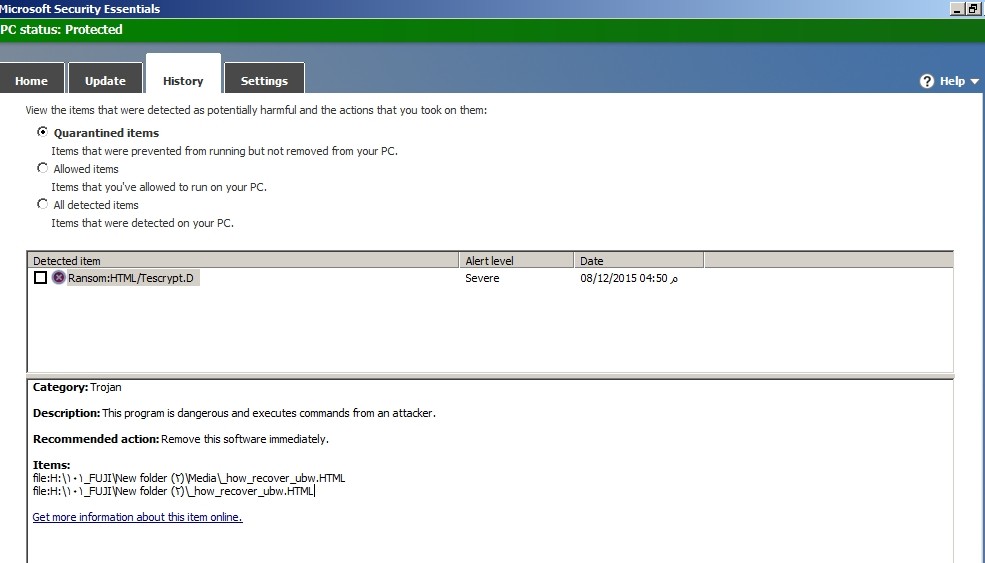The image size is (985, 563).
Task: Select All detected items radio button
Action: tap(42, 204)
